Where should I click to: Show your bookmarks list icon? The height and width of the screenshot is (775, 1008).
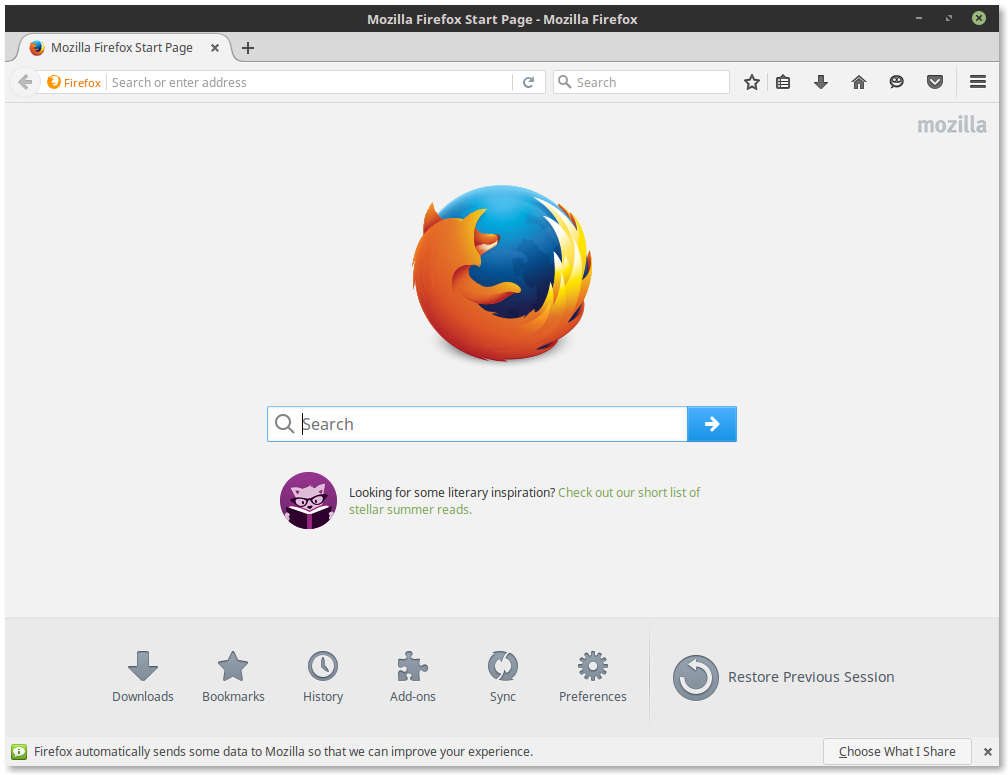pyautogui.click(x=783, y=82)
